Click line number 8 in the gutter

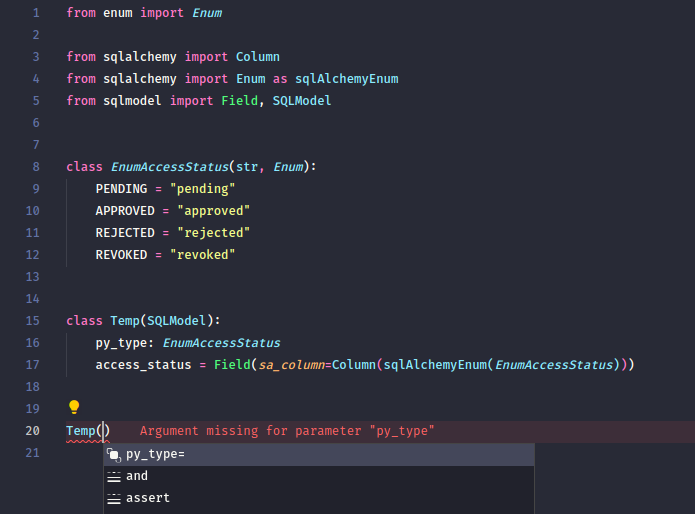[x=36, y=167]
